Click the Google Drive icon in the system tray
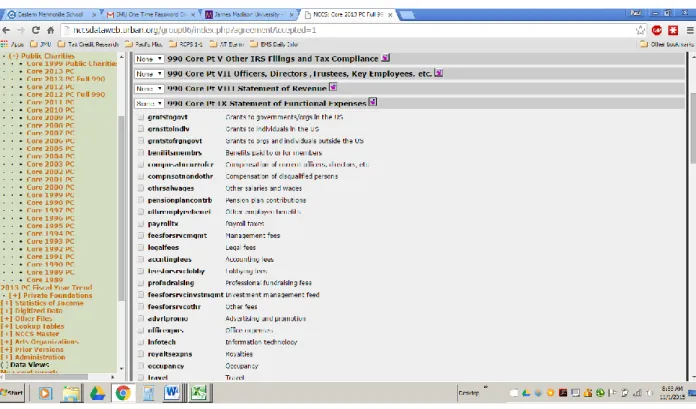Screen dimensions: 696x409 click(526, 393)
